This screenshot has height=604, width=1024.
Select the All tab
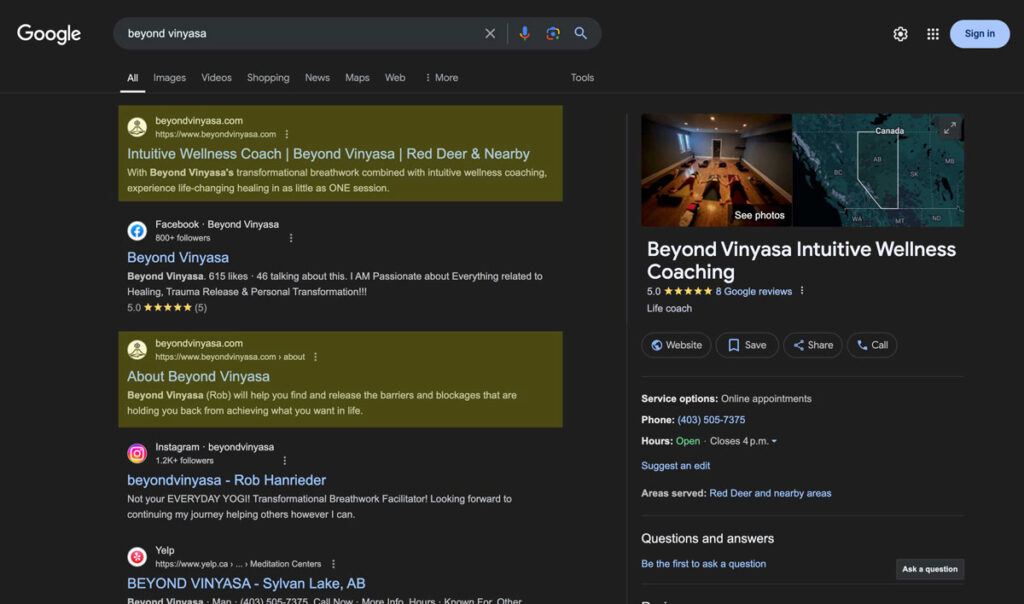[133, 78]
